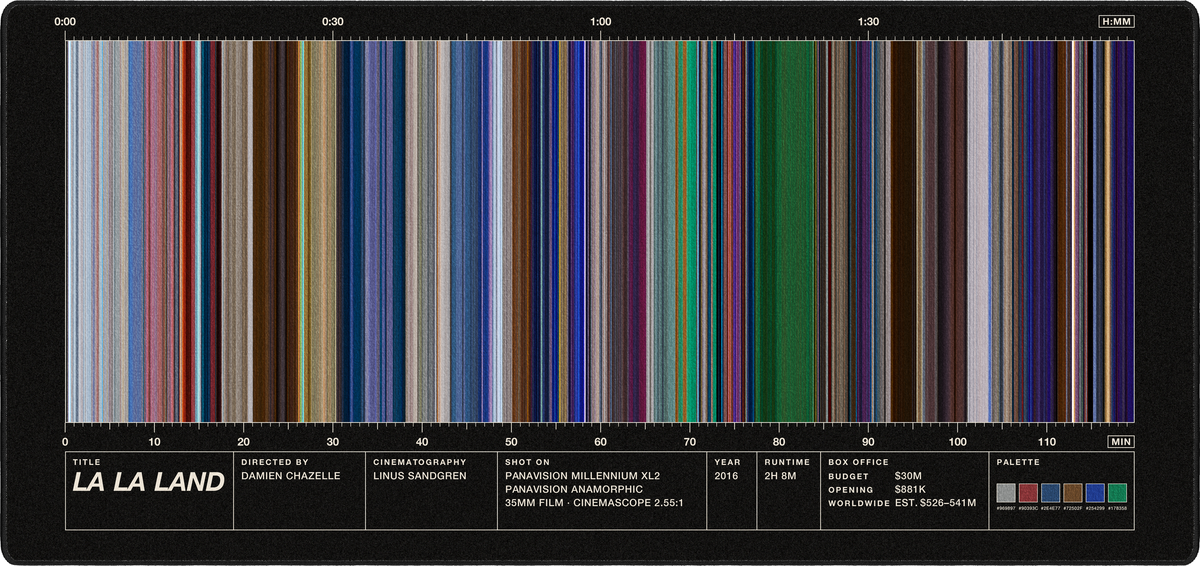
Task: Click the OPENING row label
Action: point(850,490)
